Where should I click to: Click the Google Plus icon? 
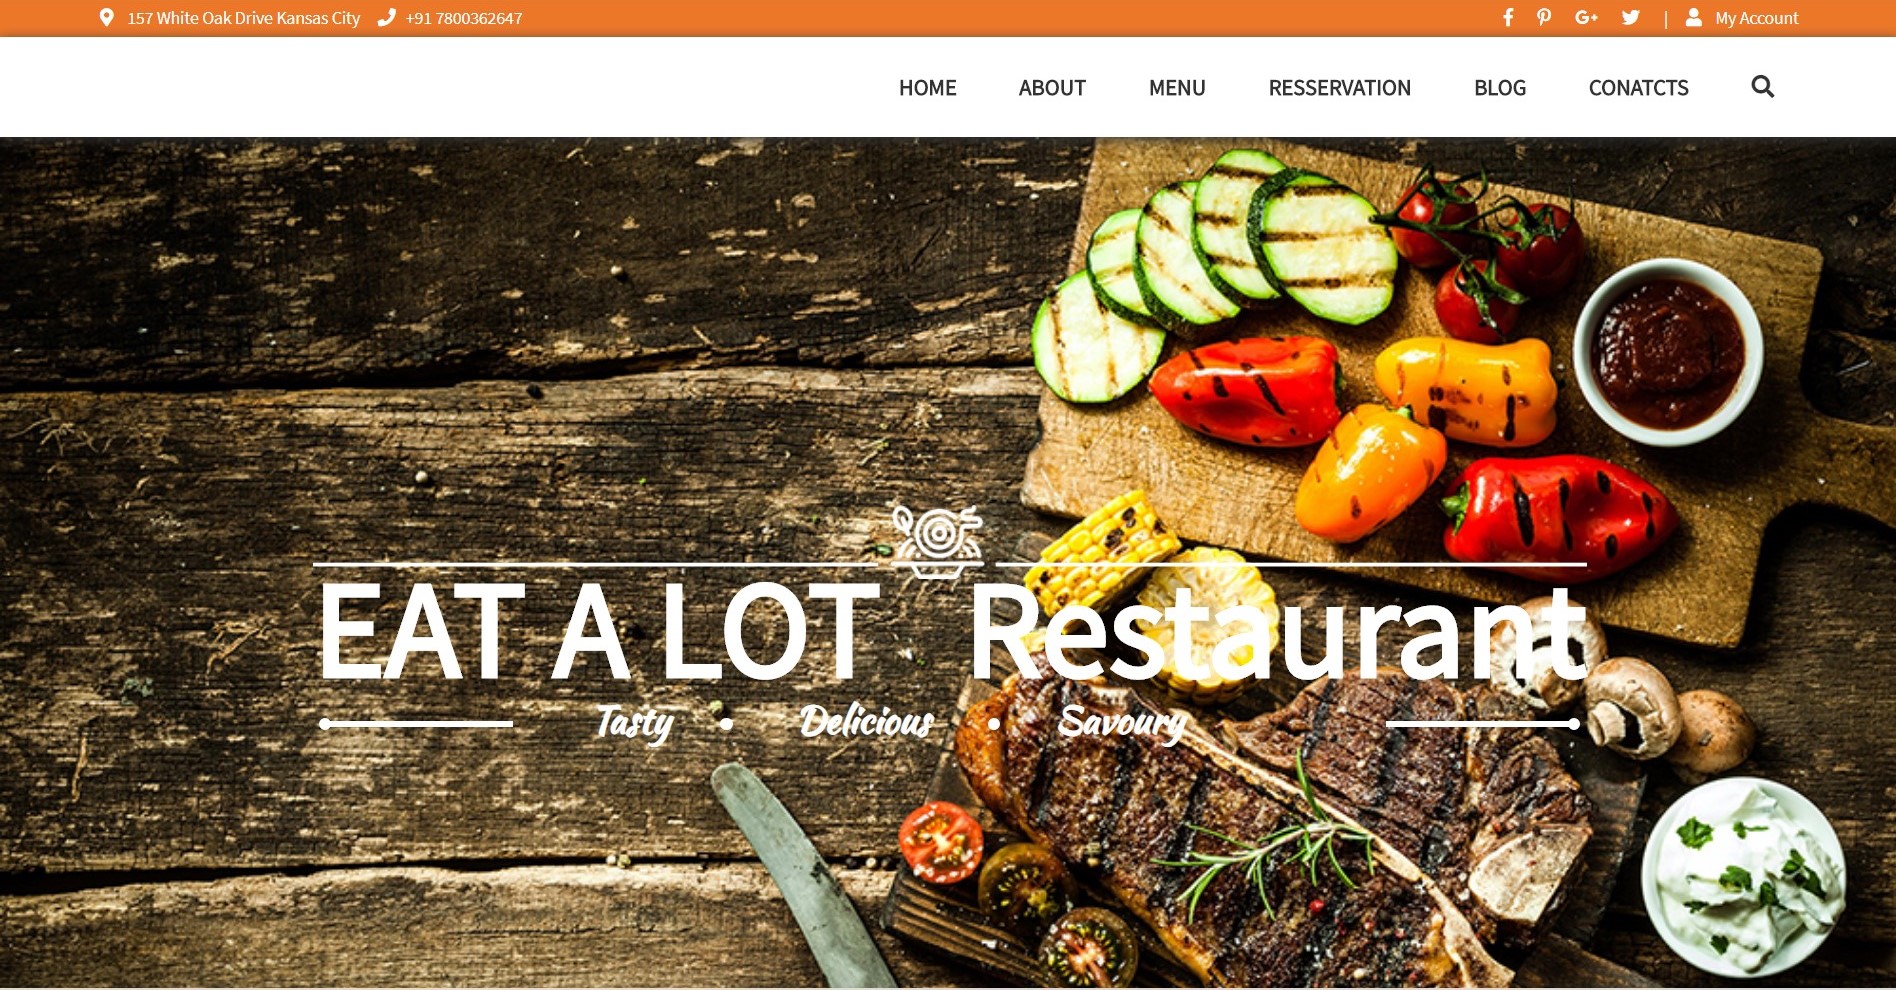coord(1586,17)
